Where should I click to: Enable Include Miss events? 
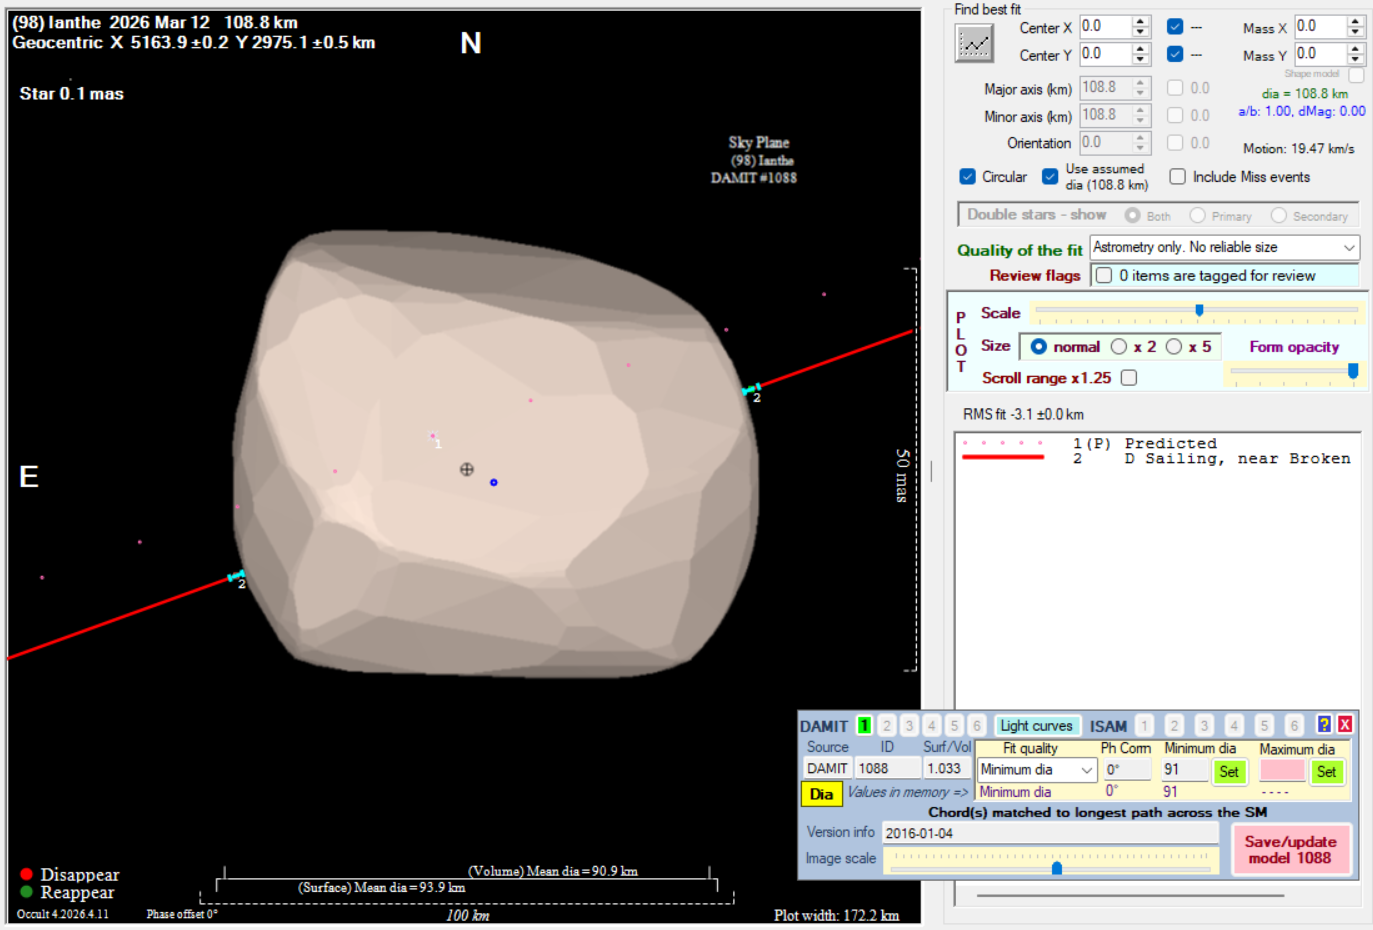[x=1178, y=177]
